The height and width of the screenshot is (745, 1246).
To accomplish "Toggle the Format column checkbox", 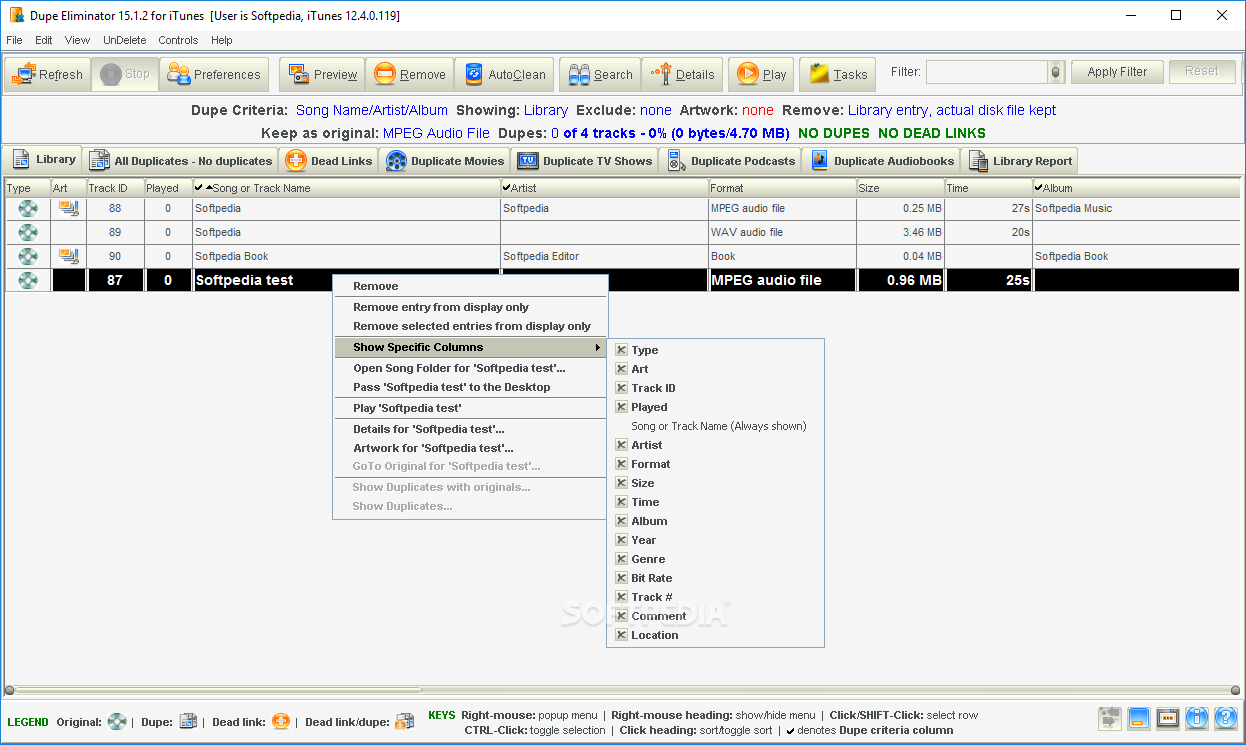I will 621,464.
